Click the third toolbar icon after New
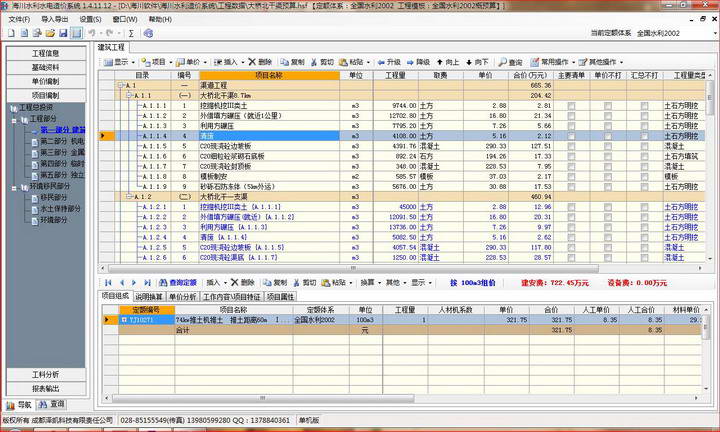The width and height of the screenshot is (720, 432). pyautogui.click(x=37, y=33)
